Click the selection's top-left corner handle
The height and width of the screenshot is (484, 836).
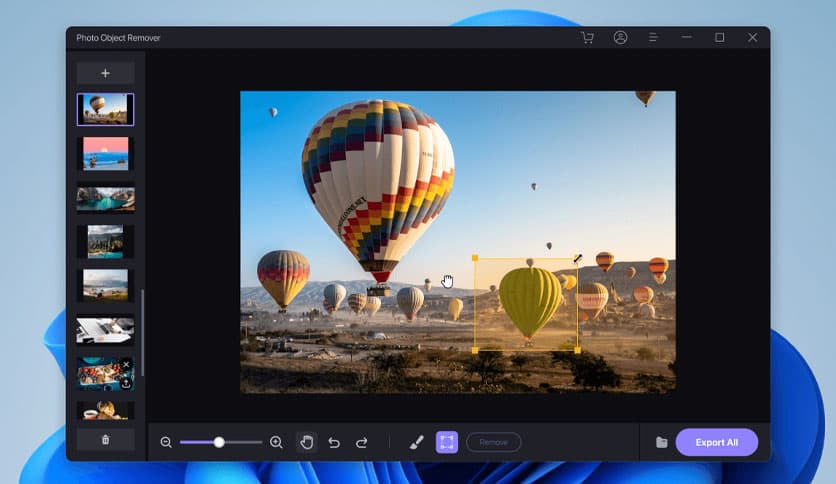(x=475, y=259)
